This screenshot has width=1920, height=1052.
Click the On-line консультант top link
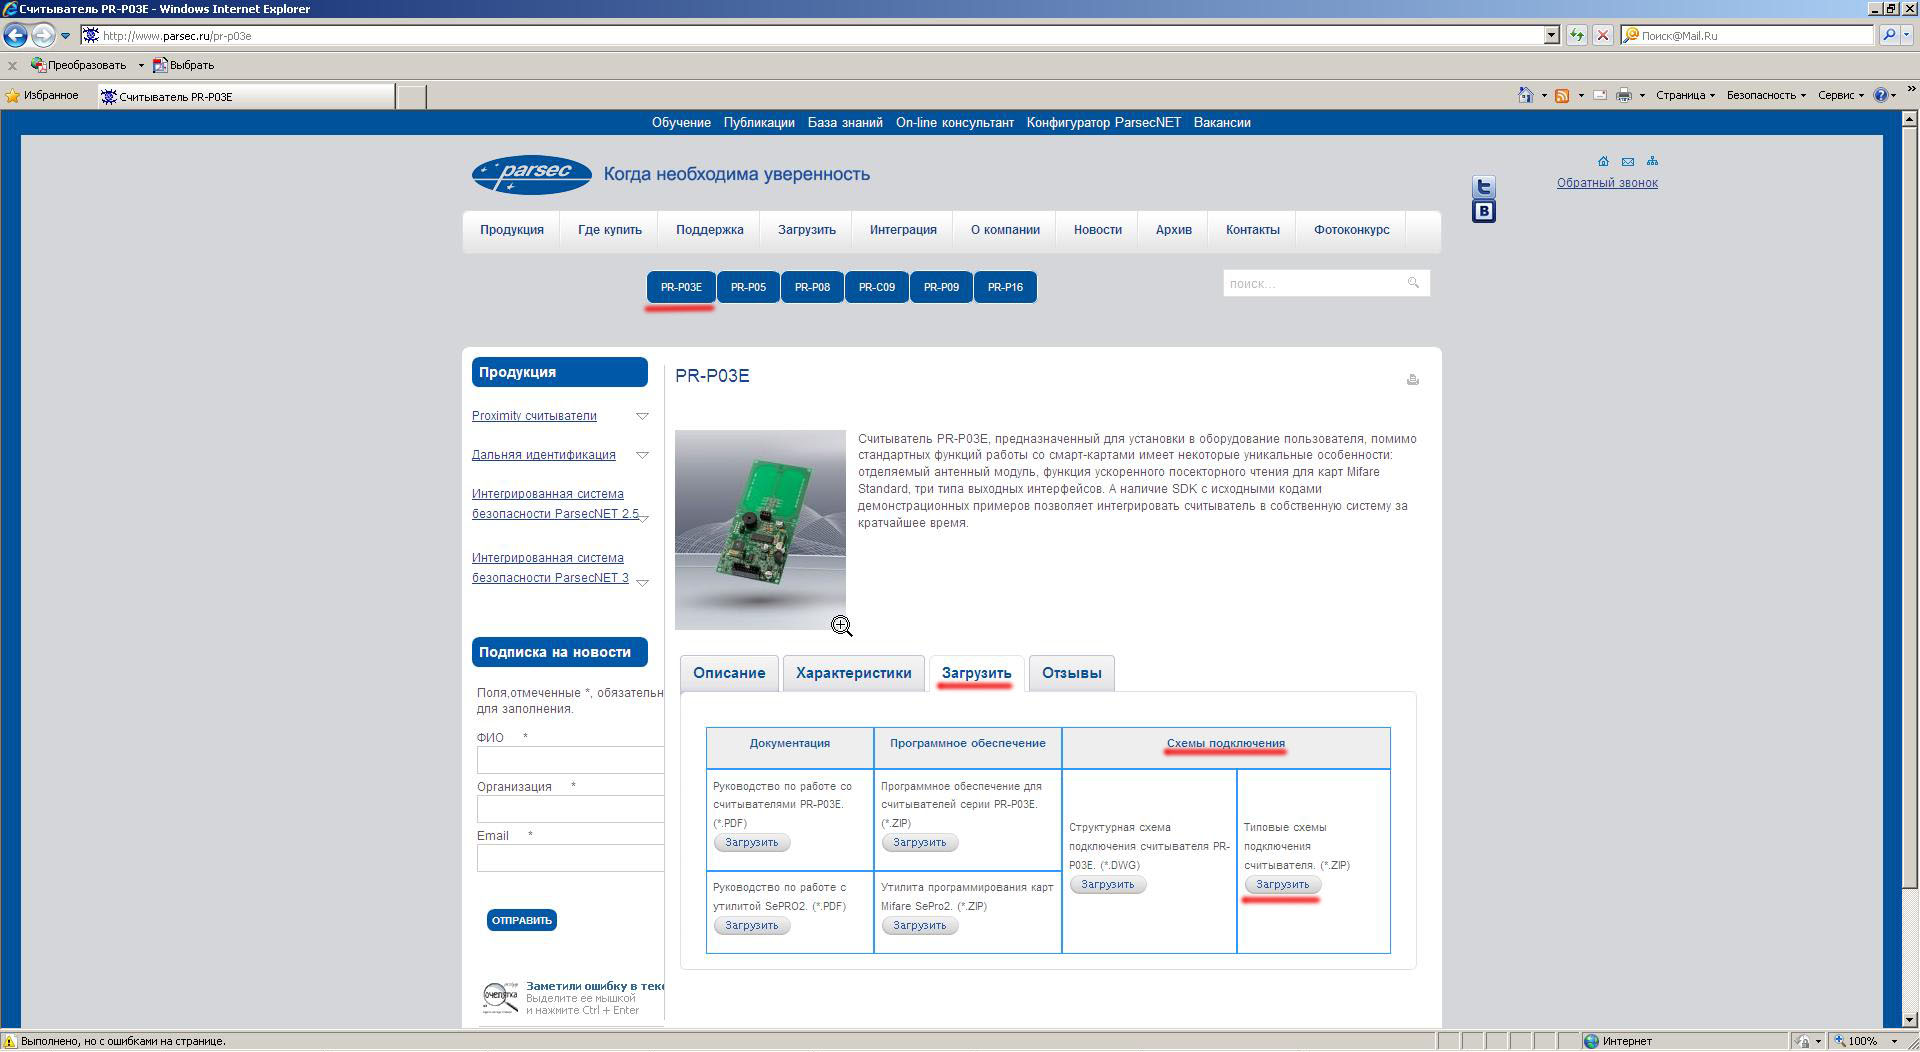954,123
